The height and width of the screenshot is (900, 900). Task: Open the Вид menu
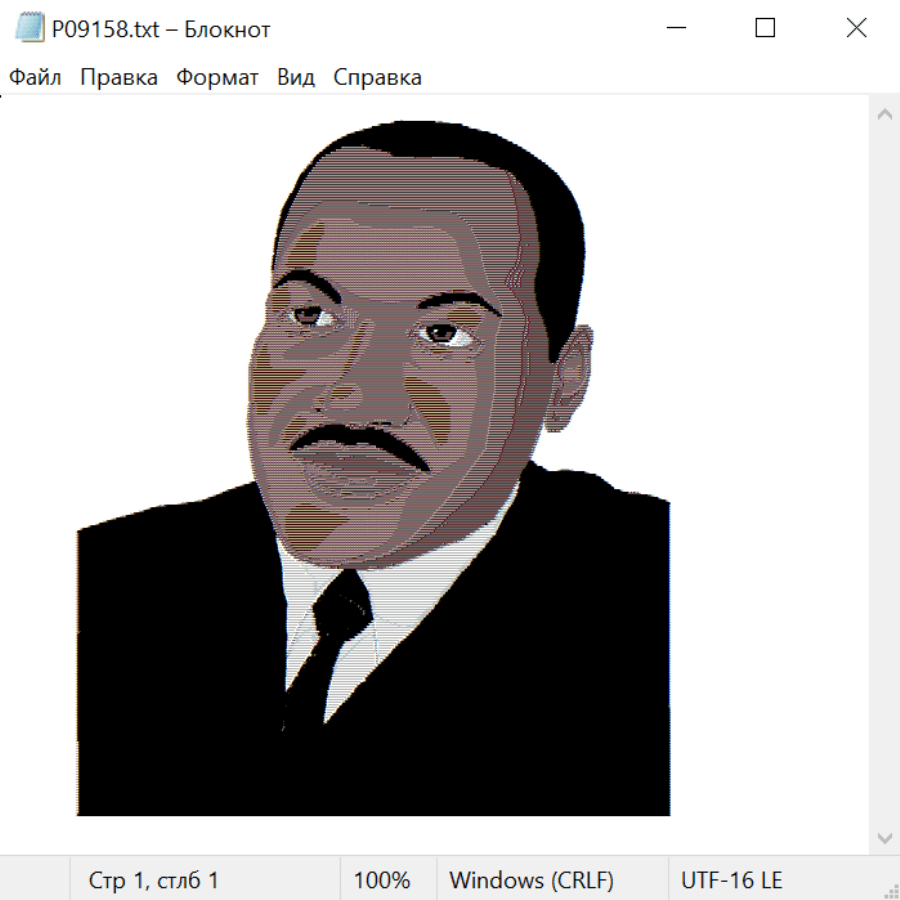click(x=296, y=78)
